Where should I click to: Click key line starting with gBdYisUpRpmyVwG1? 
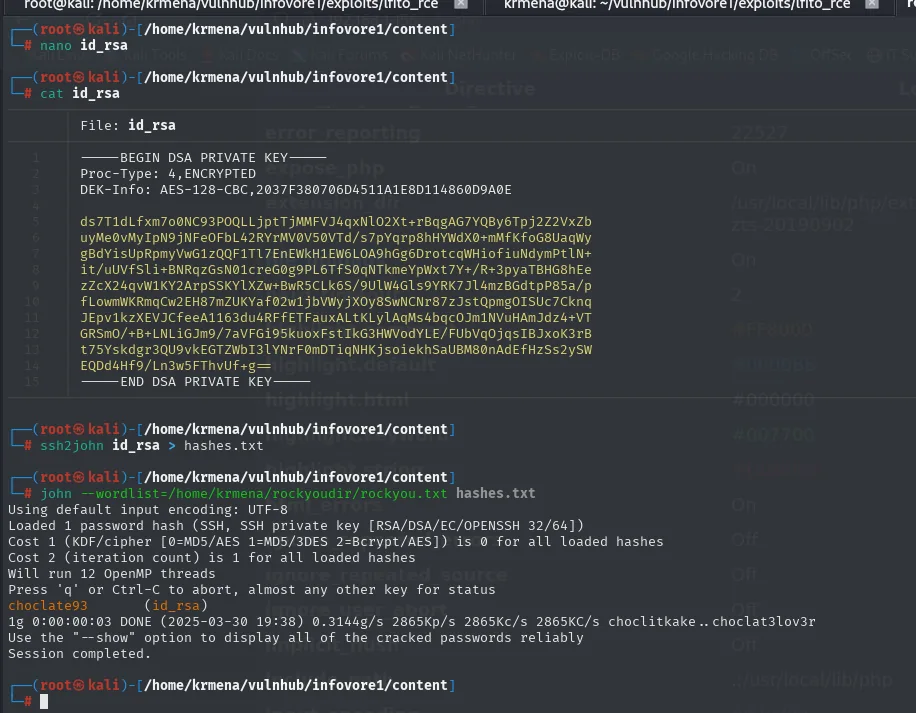click(x=336, y=254)
